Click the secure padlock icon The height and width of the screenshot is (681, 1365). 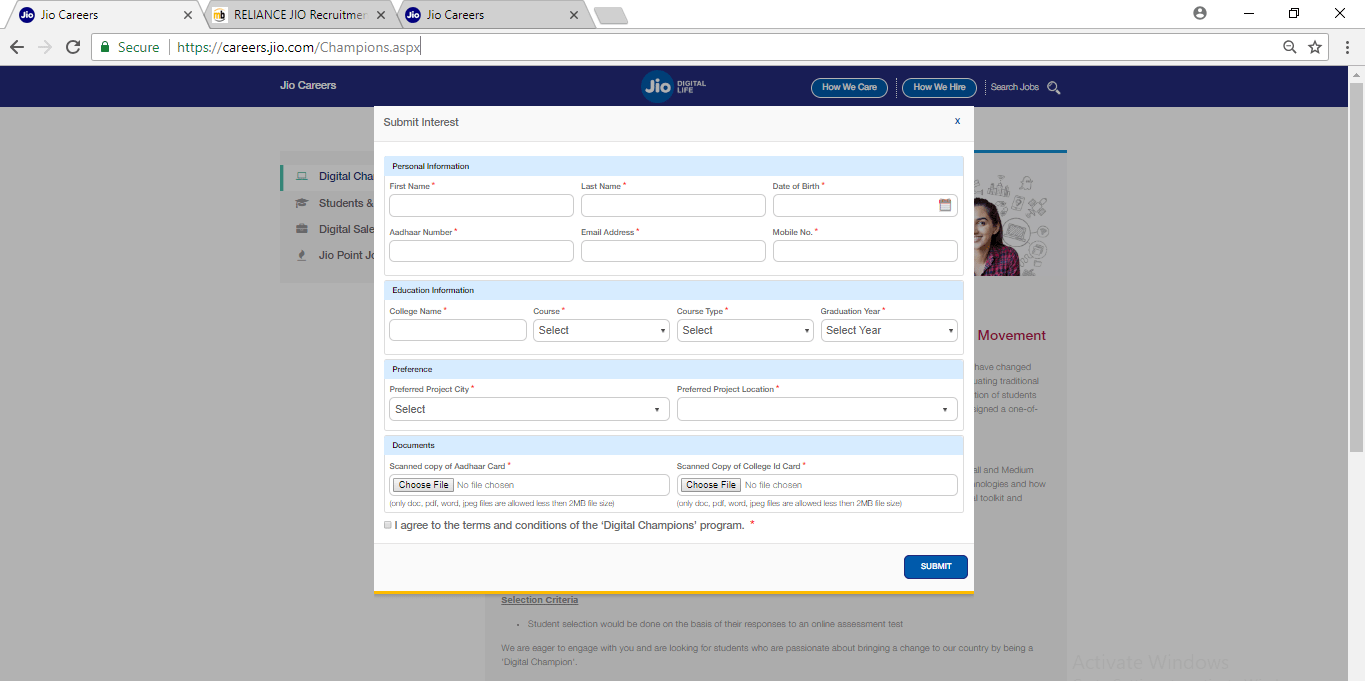coord(104,47)
